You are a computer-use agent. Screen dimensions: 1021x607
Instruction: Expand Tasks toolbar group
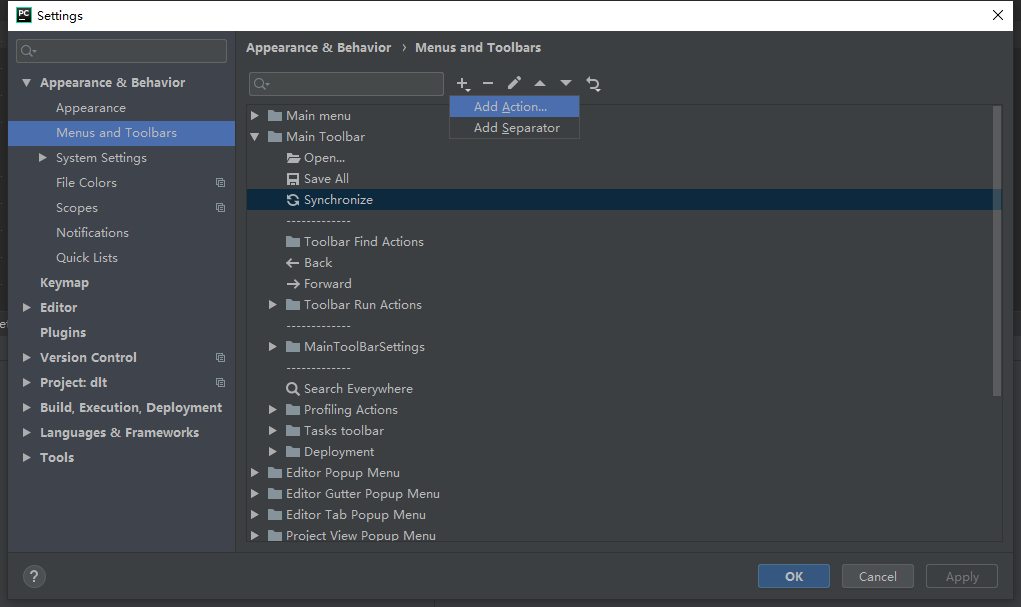[x=273, y=431]
